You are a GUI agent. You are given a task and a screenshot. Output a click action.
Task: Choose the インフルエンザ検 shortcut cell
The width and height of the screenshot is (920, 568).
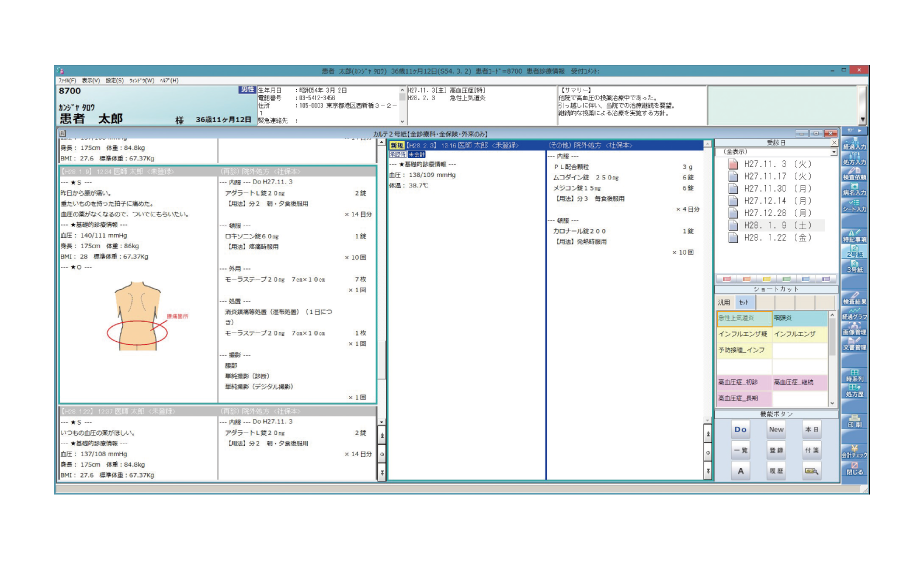(743, 333)
